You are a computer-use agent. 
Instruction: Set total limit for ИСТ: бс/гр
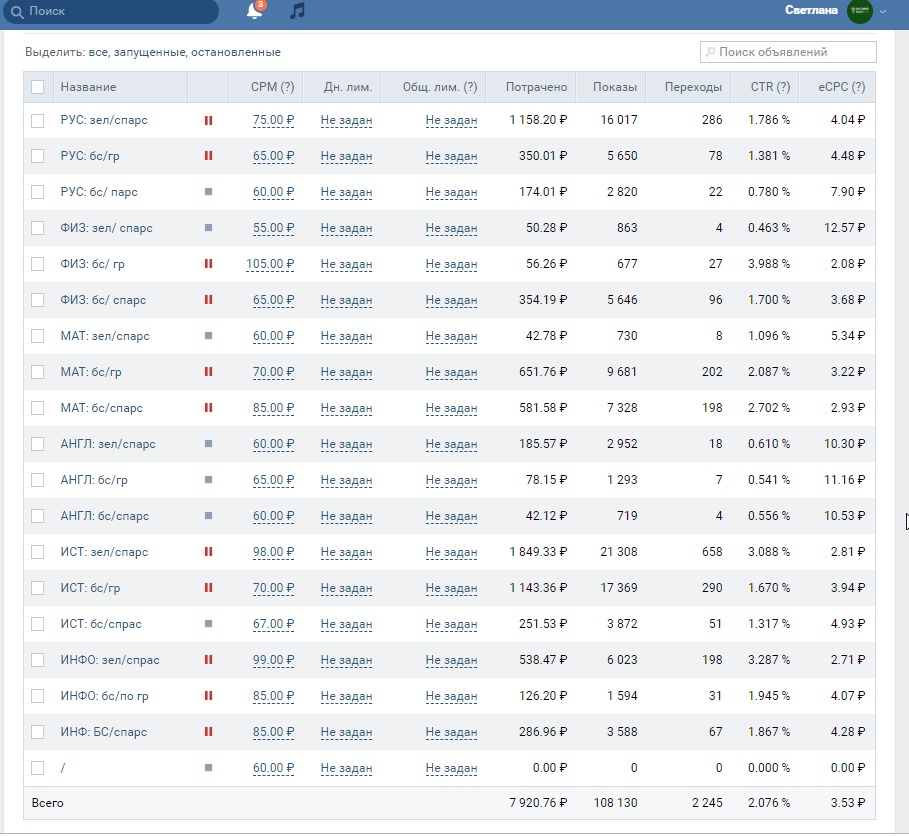451,588
